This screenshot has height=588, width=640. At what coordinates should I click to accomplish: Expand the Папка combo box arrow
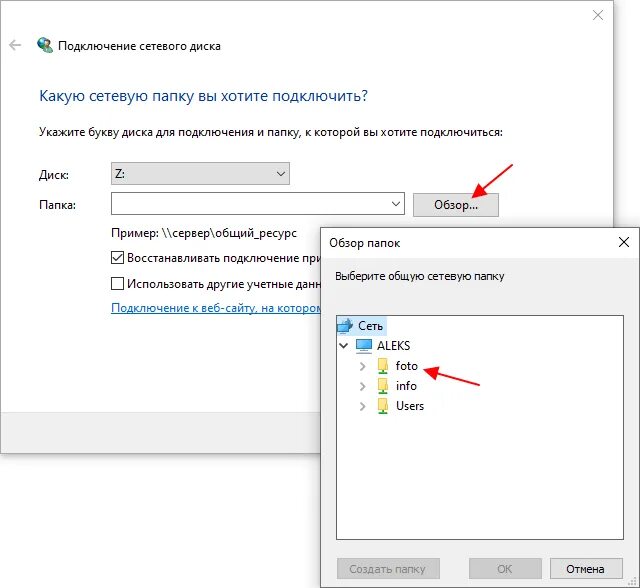click(396, 204)
